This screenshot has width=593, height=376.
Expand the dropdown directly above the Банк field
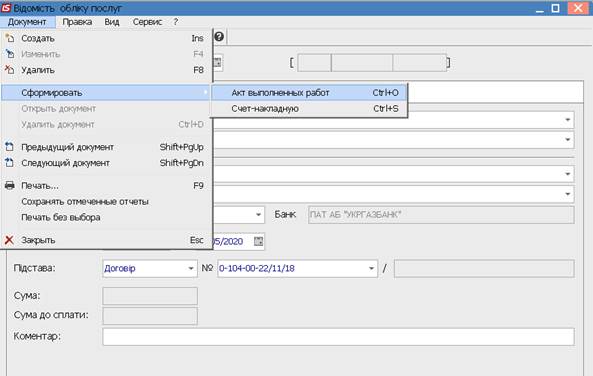coord(568,194)
